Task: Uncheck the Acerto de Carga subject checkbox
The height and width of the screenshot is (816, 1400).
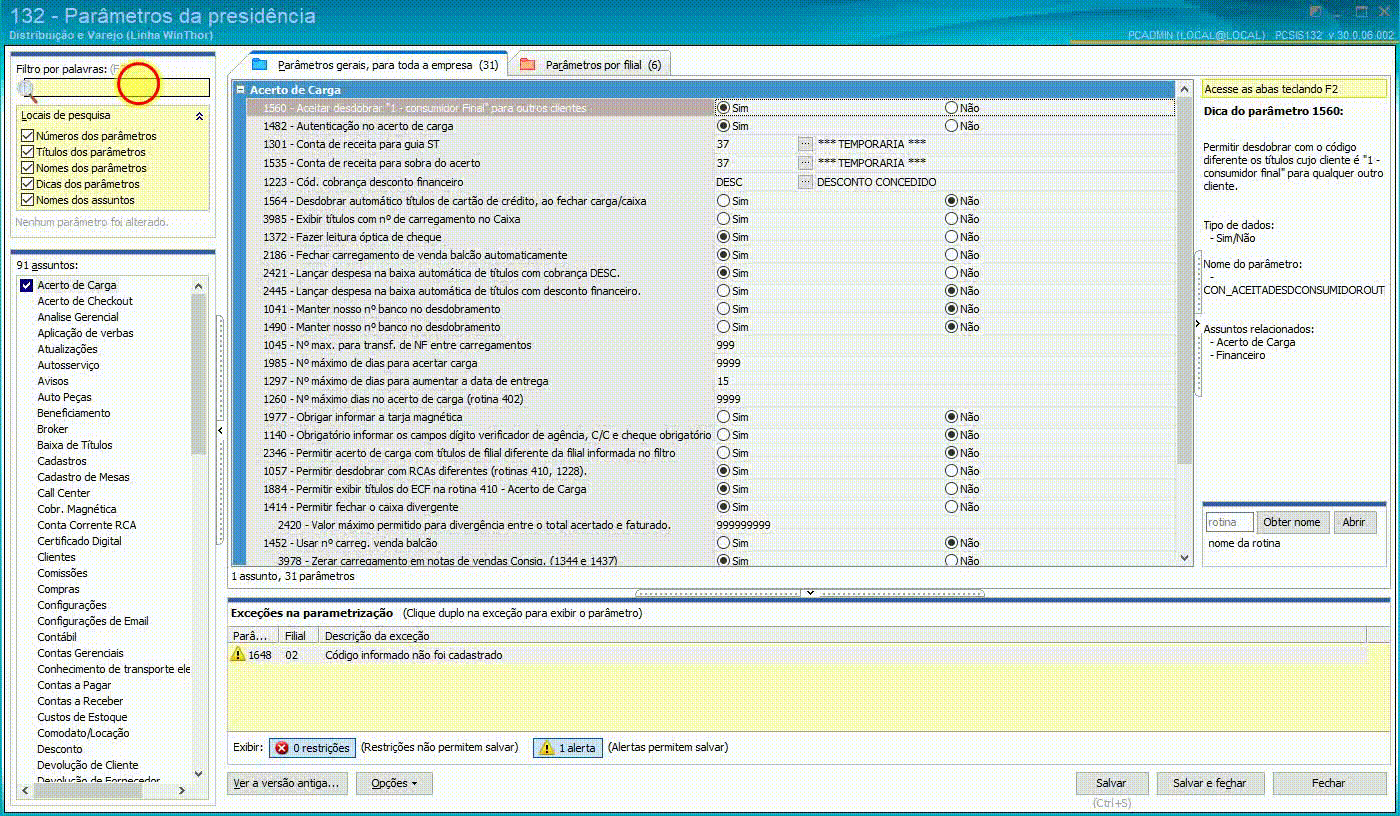Action: pos(27,285)
